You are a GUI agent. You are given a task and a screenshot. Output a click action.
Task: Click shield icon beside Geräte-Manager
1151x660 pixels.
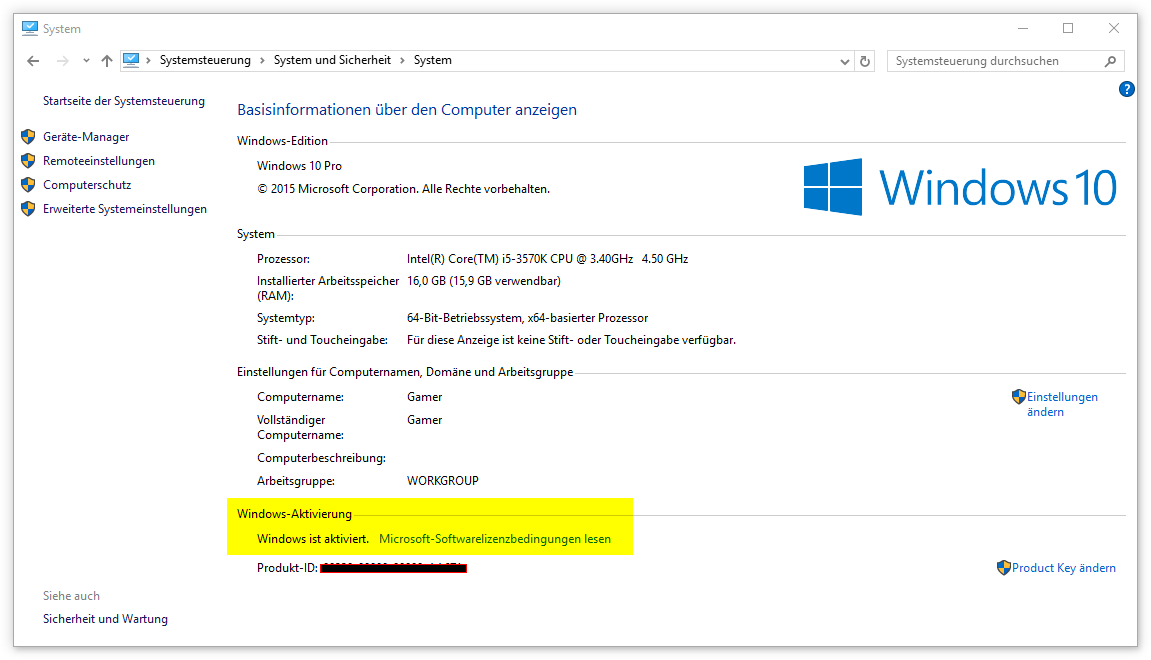click(28, 137)
